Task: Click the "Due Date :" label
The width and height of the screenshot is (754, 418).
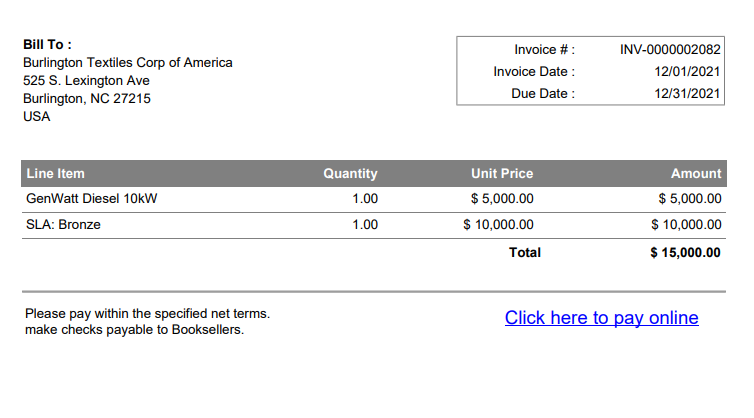Action: [x=543, y=94]
